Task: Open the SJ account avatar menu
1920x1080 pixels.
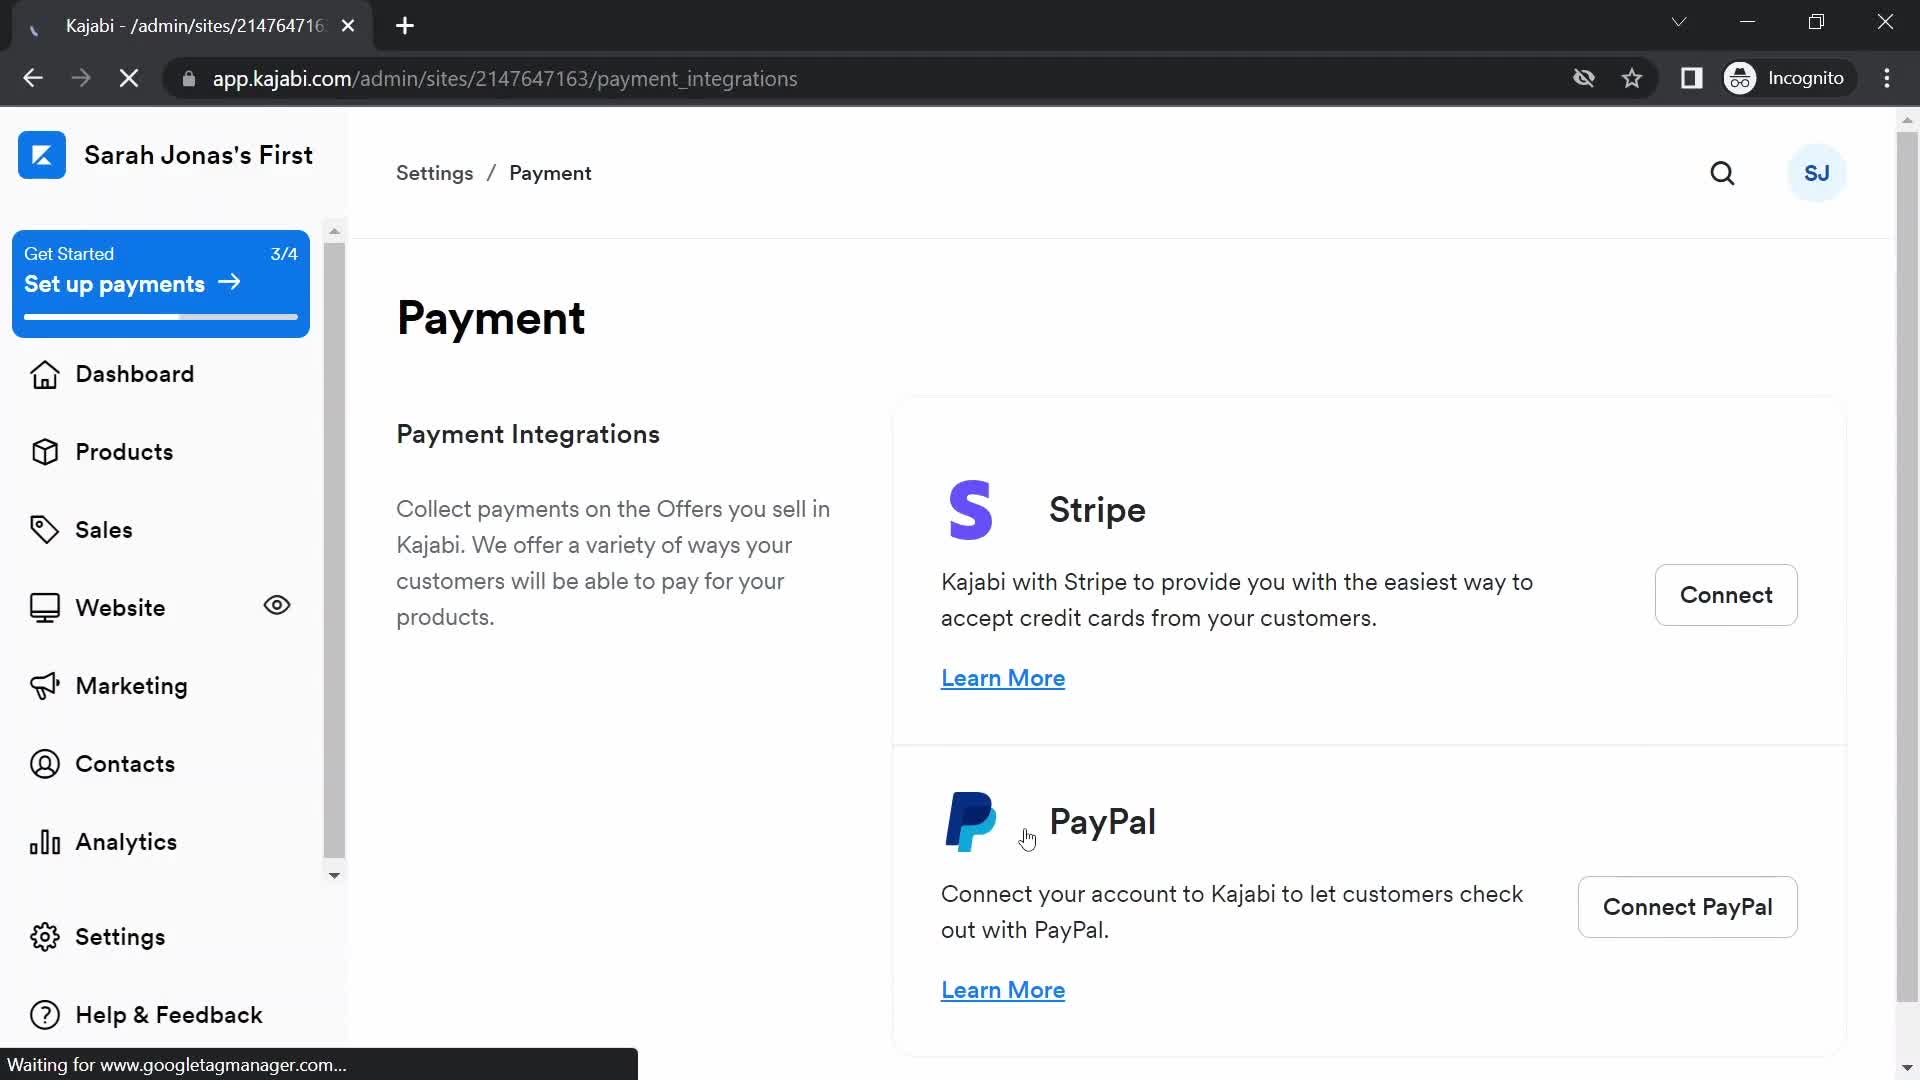Action: tap(1817, 173)
